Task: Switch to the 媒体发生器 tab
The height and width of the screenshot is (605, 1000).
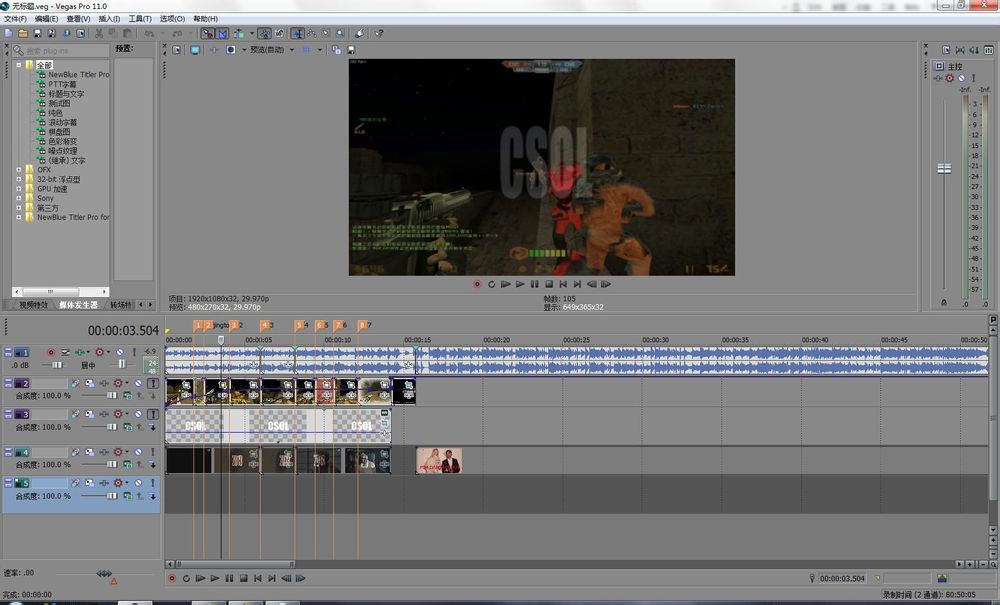Action: [x=78, y=305]
